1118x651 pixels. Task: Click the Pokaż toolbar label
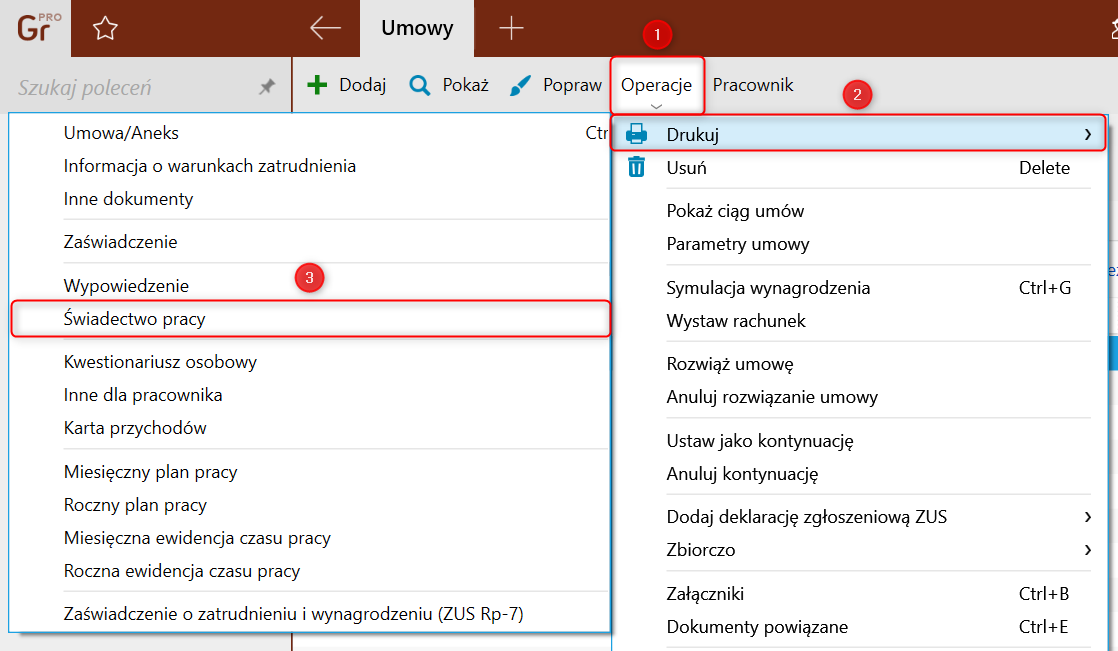pyautogui.click(x=465, y=85)
